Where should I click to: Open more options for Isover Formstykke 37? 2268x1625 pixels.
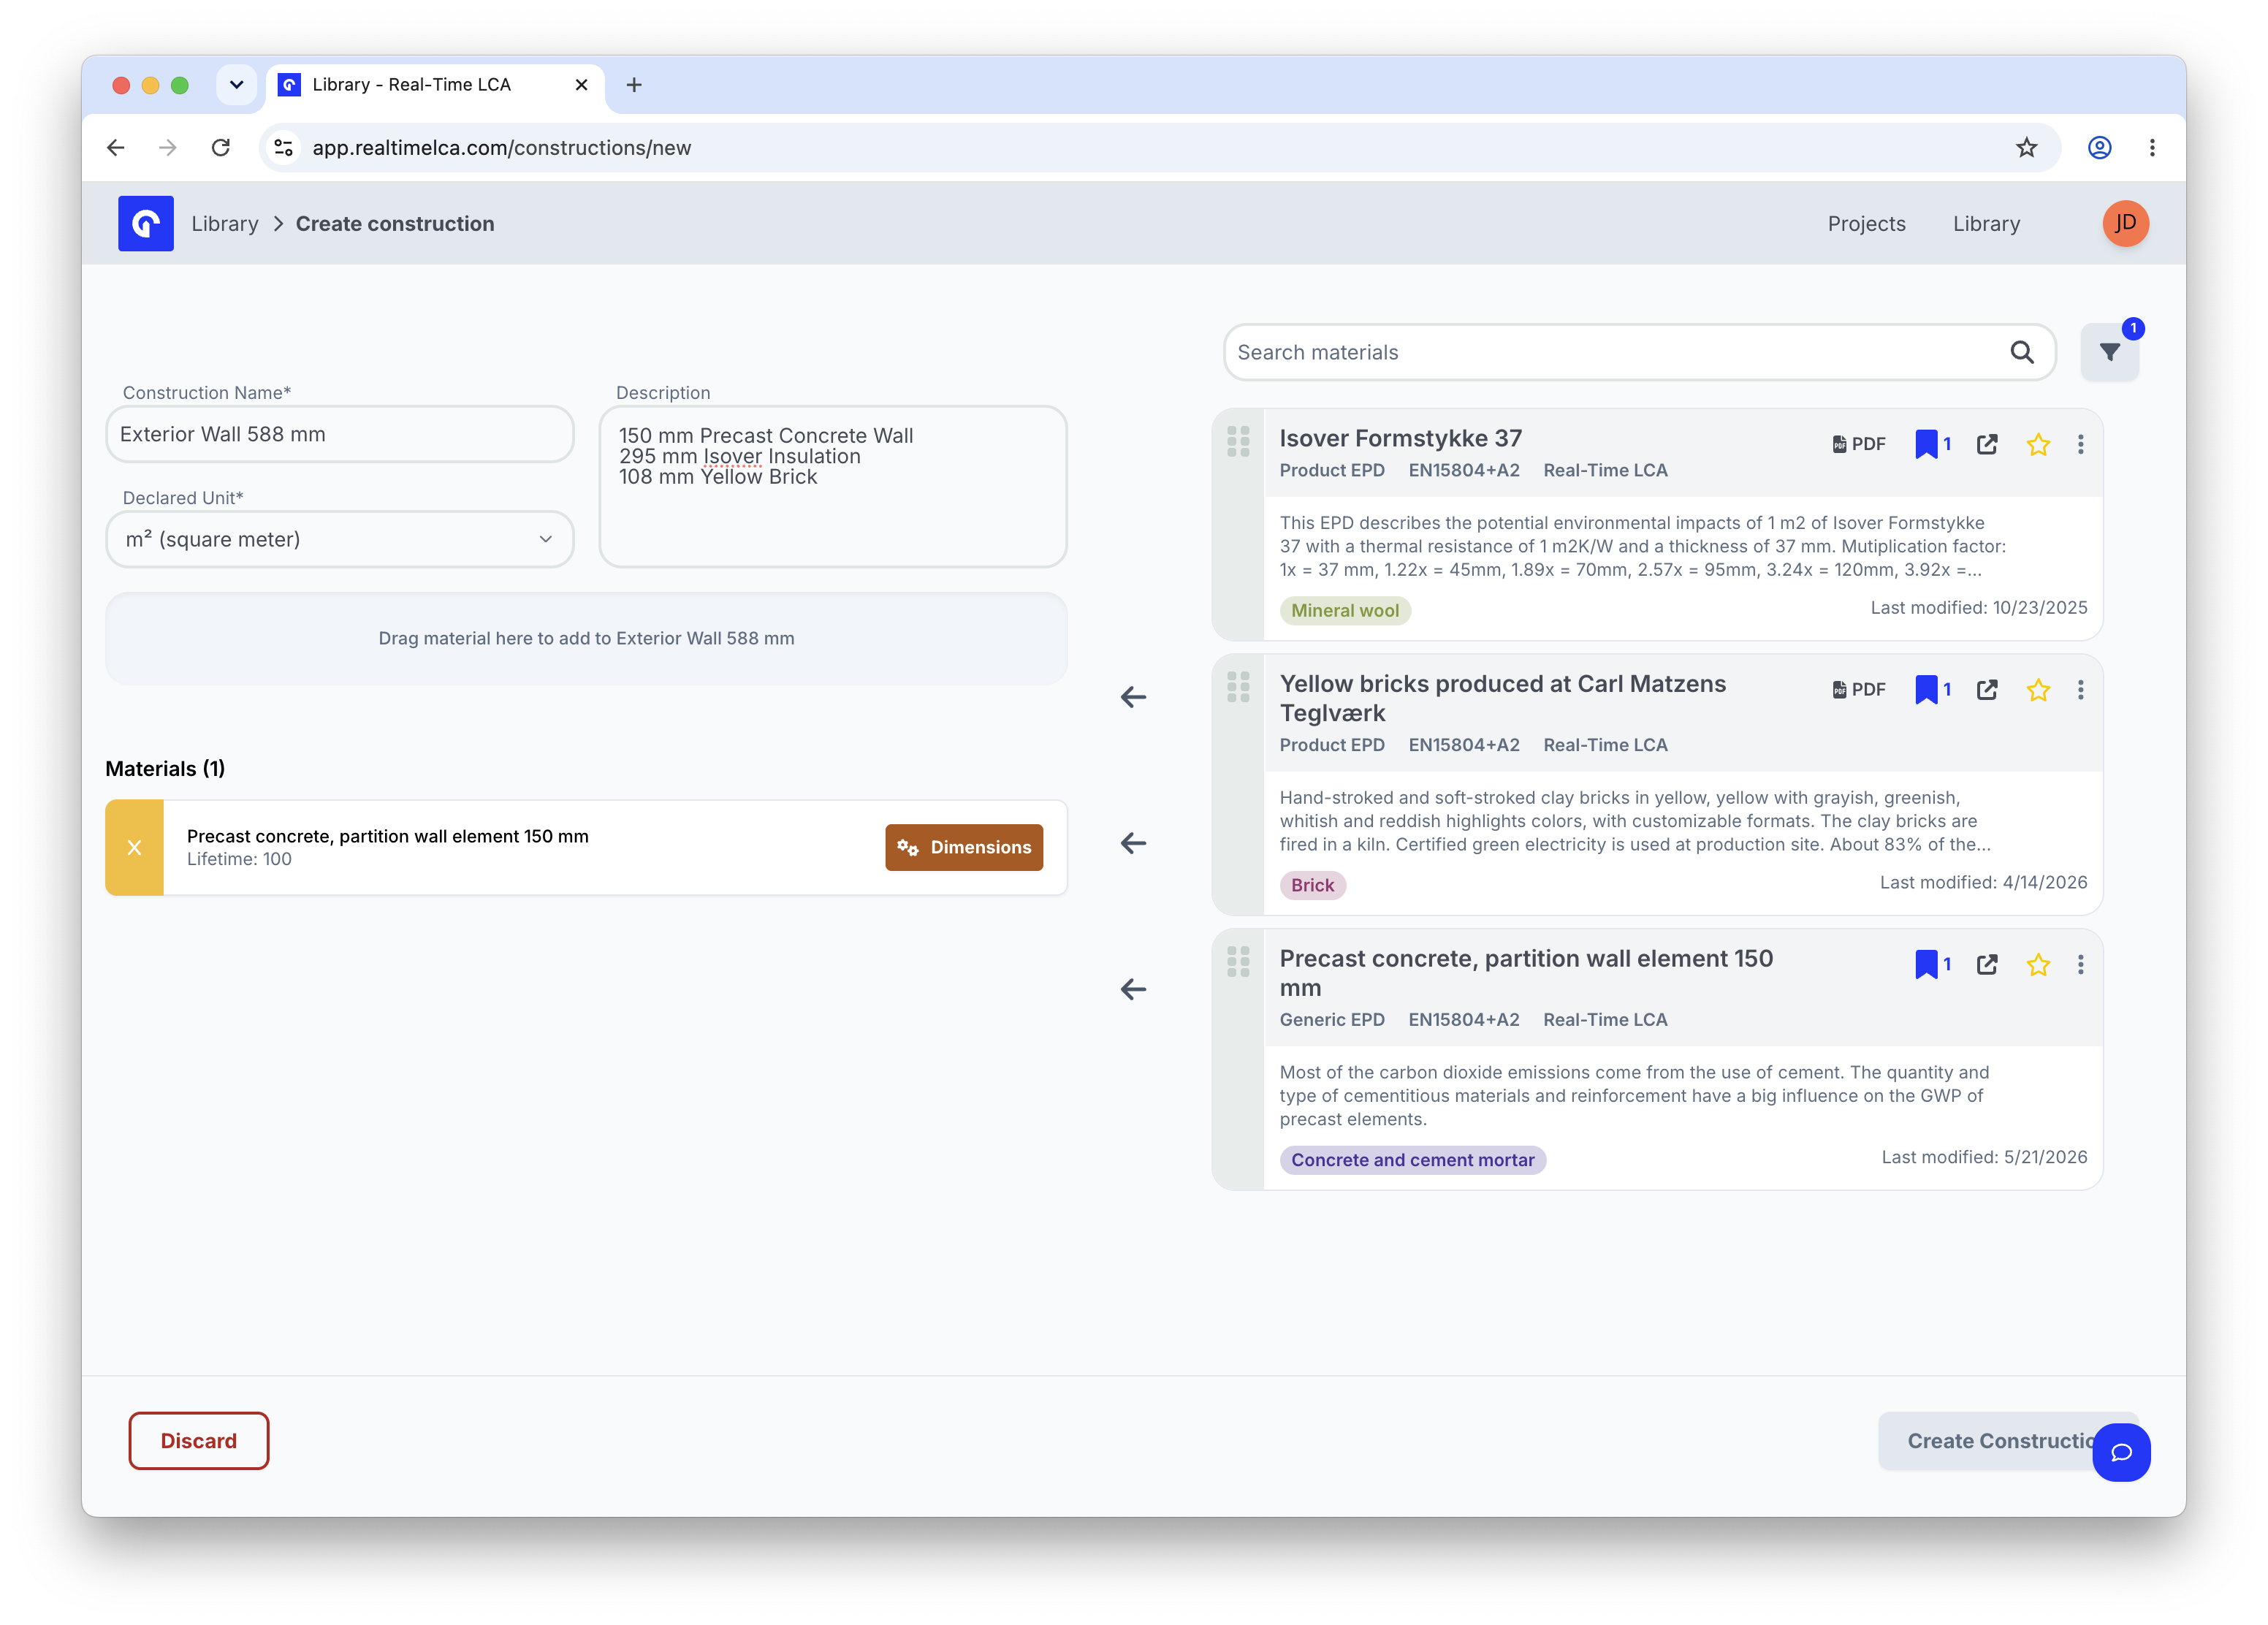[2081, 444]
